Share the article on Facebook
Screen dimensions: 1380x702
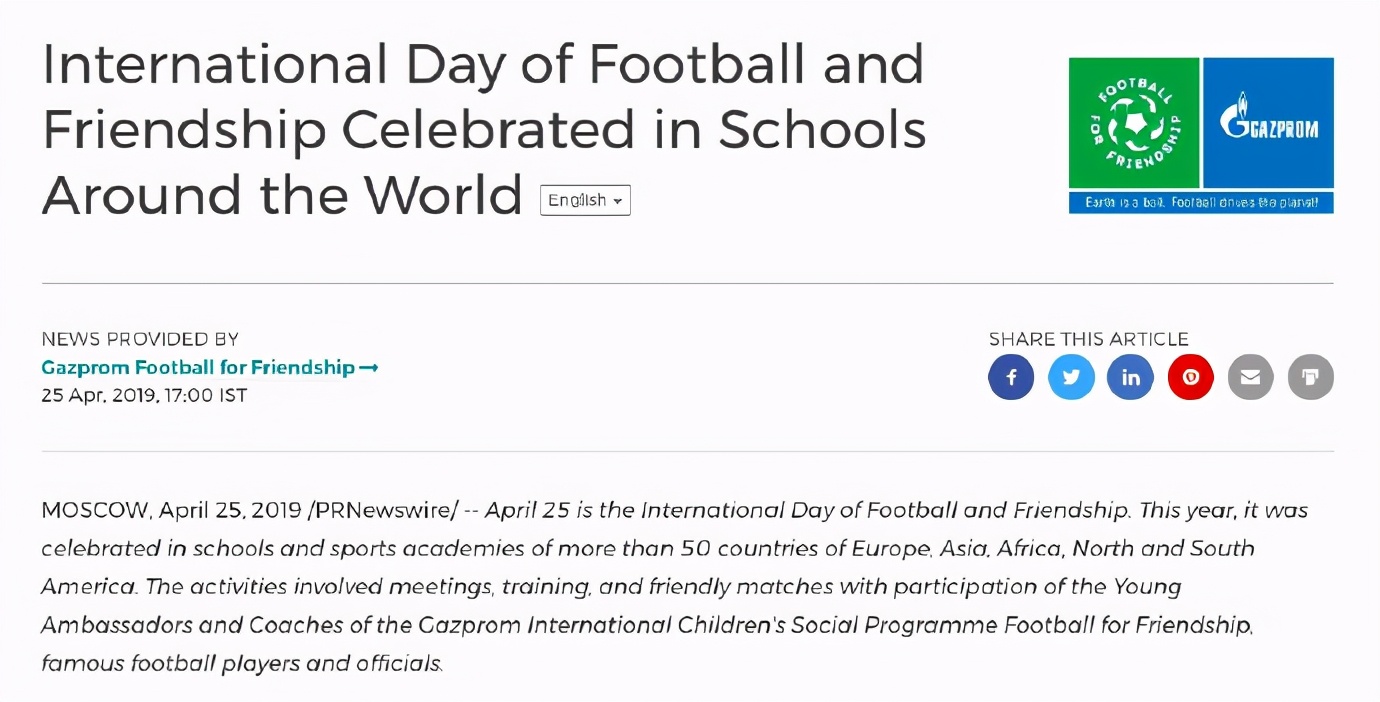click(1011, 378)
